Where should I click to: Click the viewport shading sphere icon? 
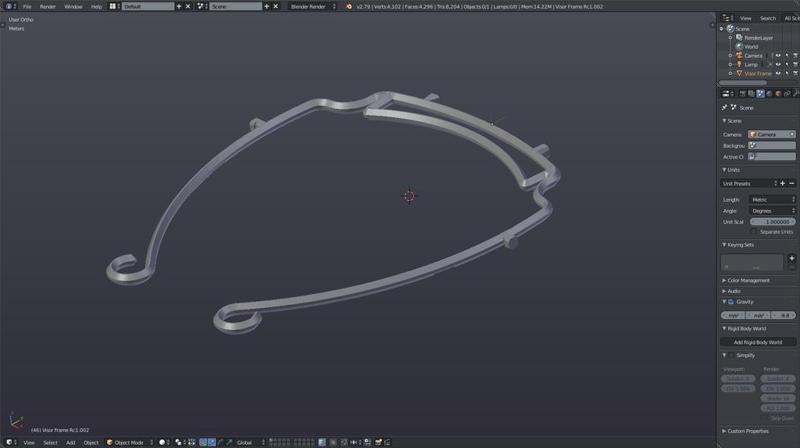[x=163, y=442]
